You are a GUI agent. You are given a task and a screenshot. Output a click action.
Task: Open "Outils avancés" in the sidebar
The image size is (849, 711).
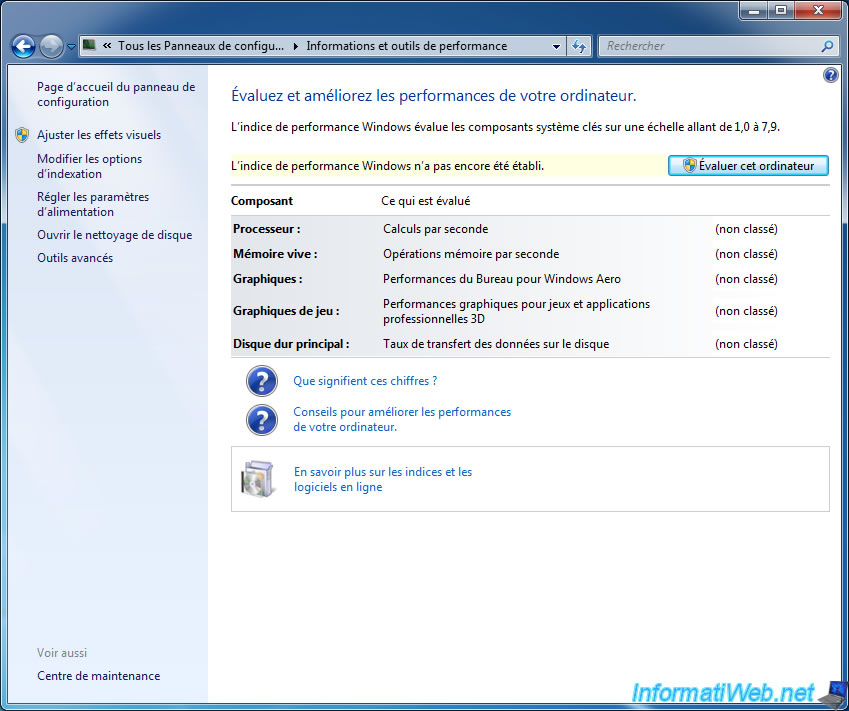75,258
